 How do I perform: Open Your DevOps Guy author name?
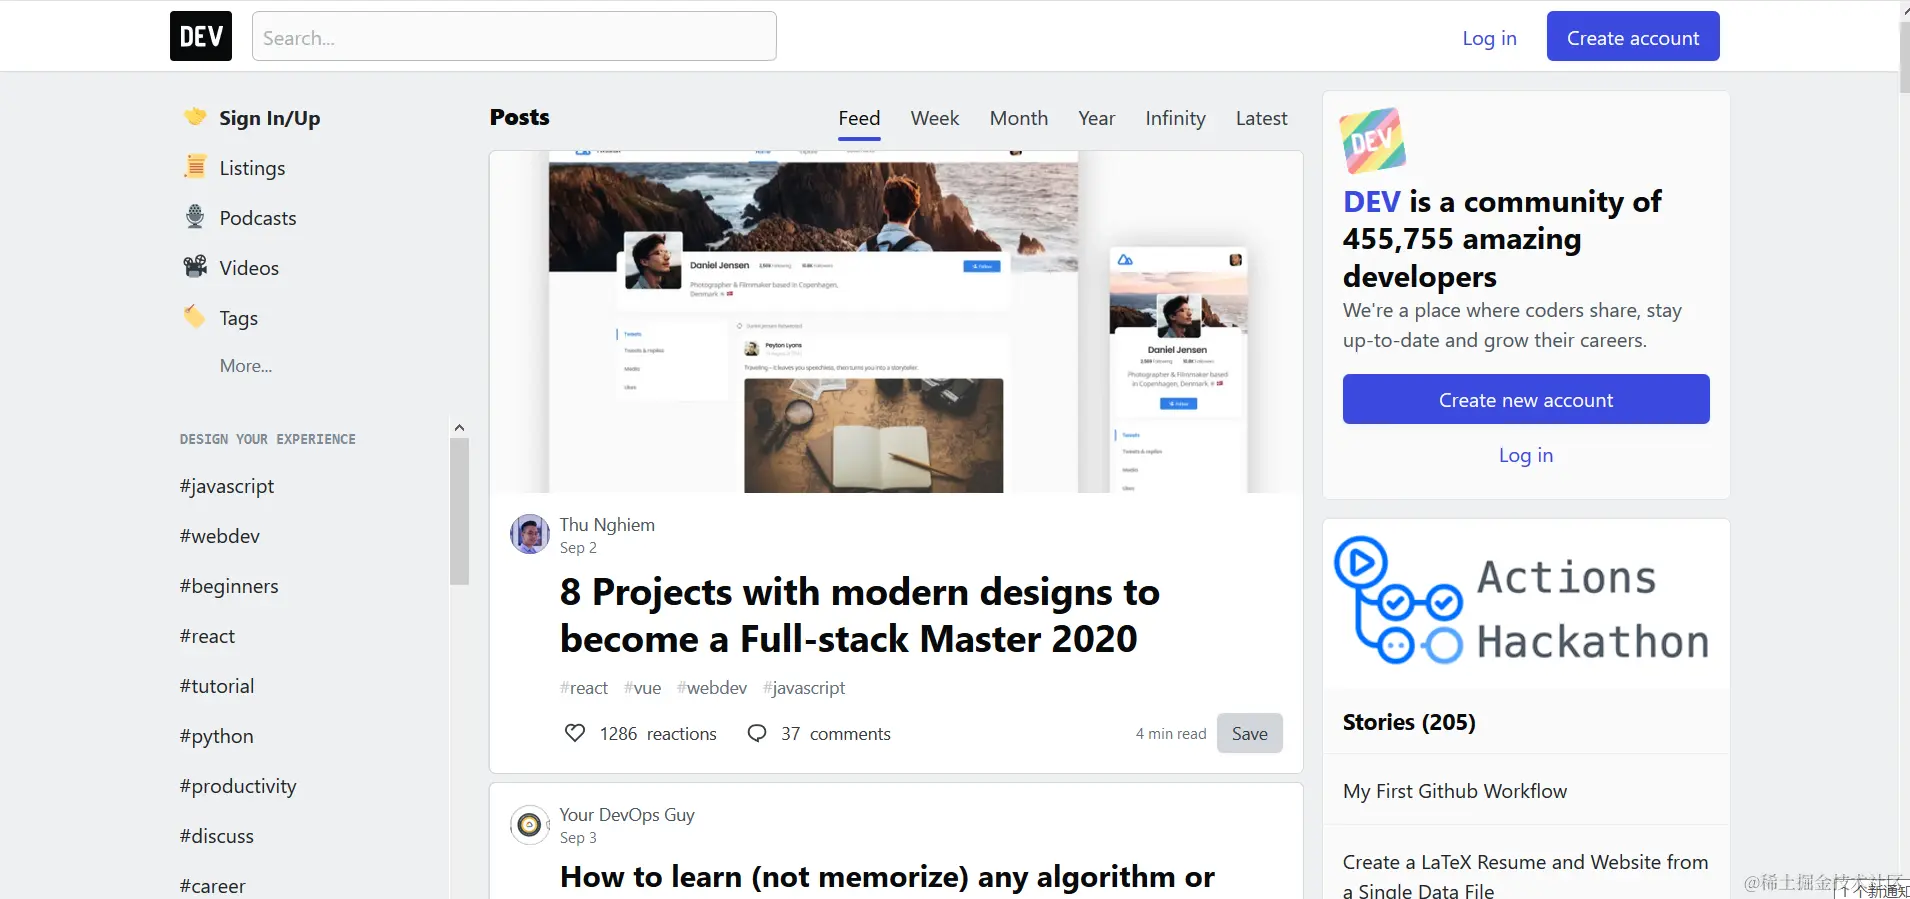pyautogui.click(x=627, y=814)
